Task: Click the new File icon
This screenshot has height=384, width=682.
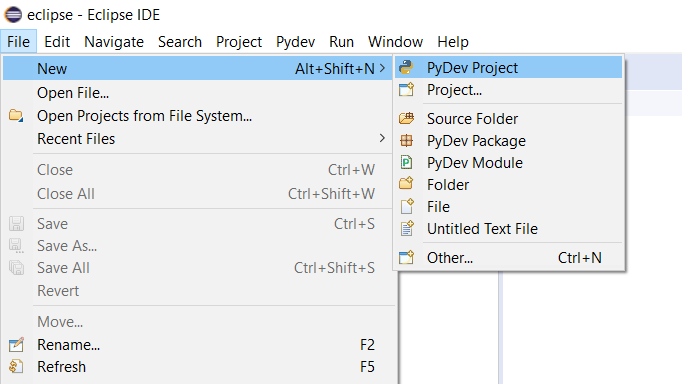Action: (x=407, y=206)
